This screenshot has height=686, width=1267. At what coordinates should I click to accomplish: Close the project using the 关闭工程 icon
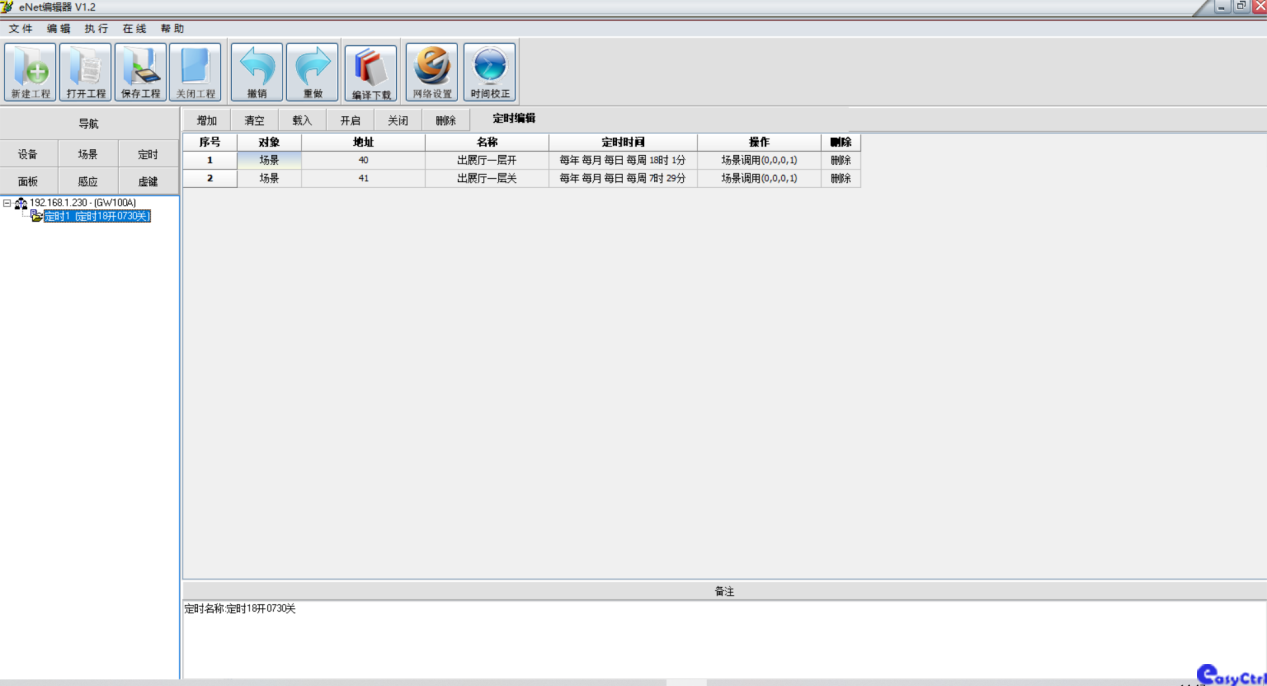pyautogui.click(x=195, y=72)
